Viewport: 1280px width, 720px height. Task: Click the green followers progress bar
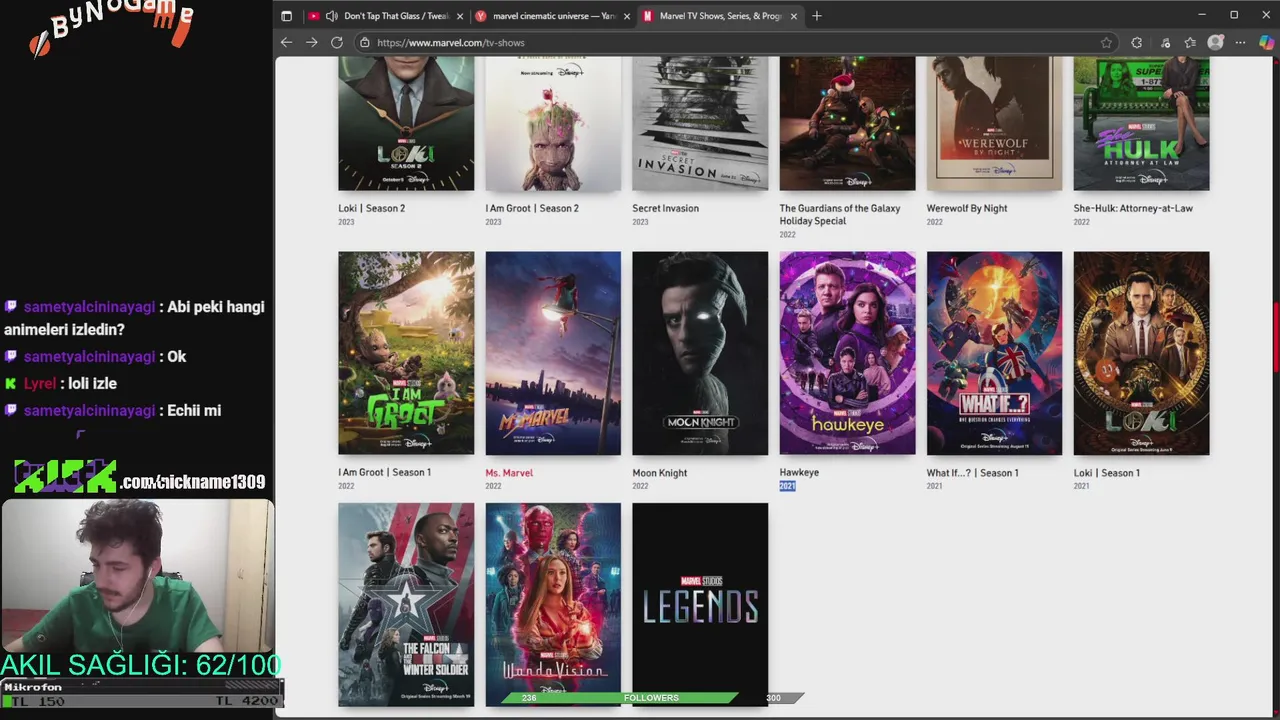coord(620,697)
